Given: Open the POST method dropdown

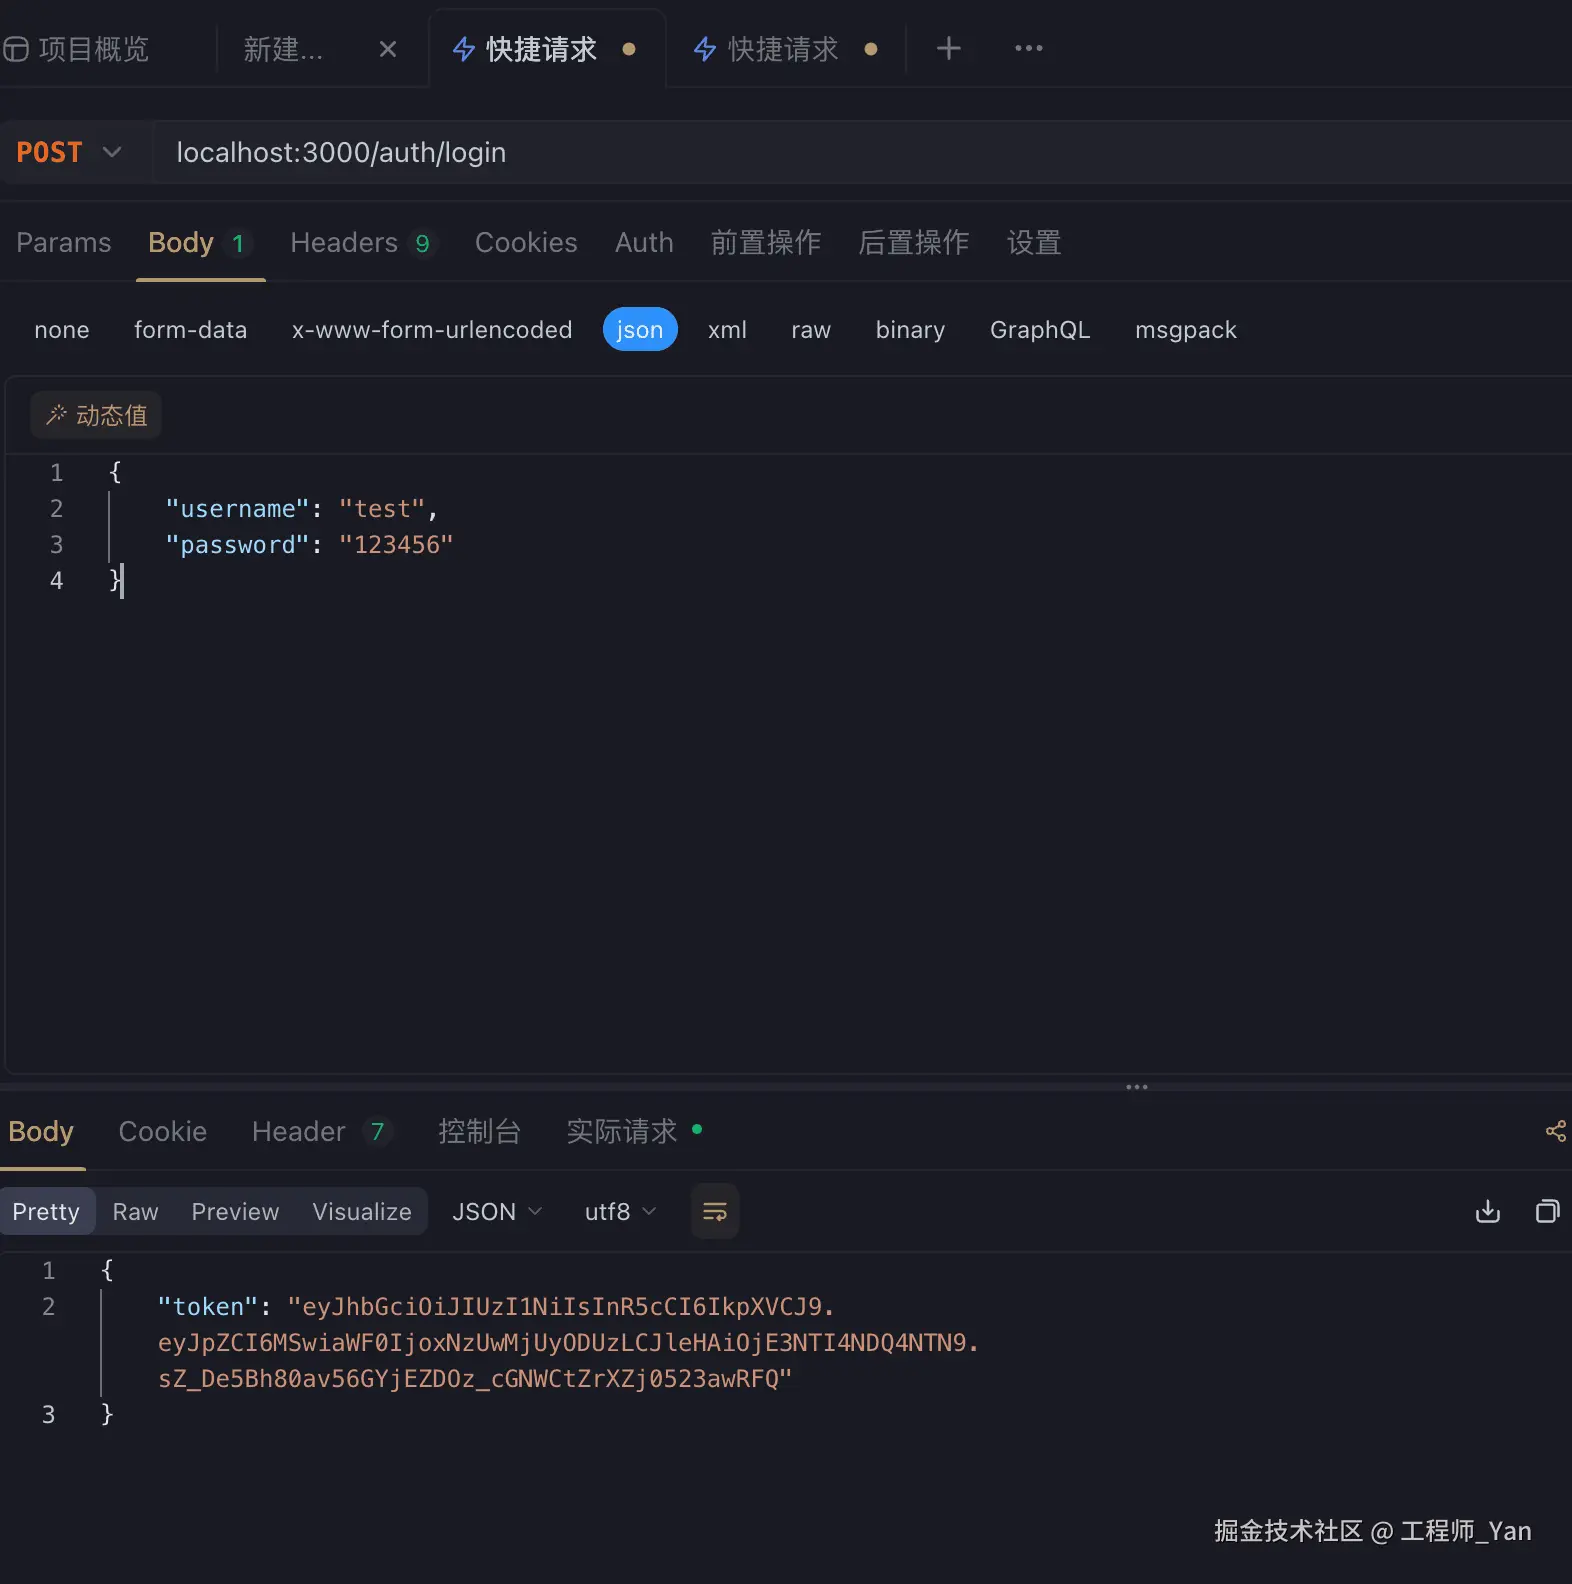Looking at the screenshot, I should tap(69, 152).
